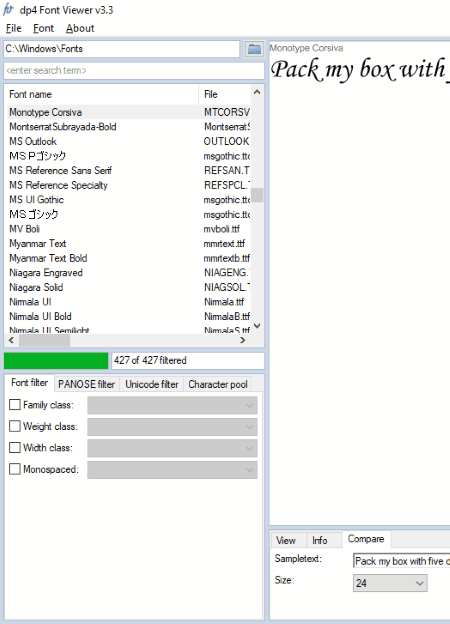Click the dp4 Font Viewer app icon in the title bar
Image resolution: width=450 pixels, height=624 pixels.
8,10
